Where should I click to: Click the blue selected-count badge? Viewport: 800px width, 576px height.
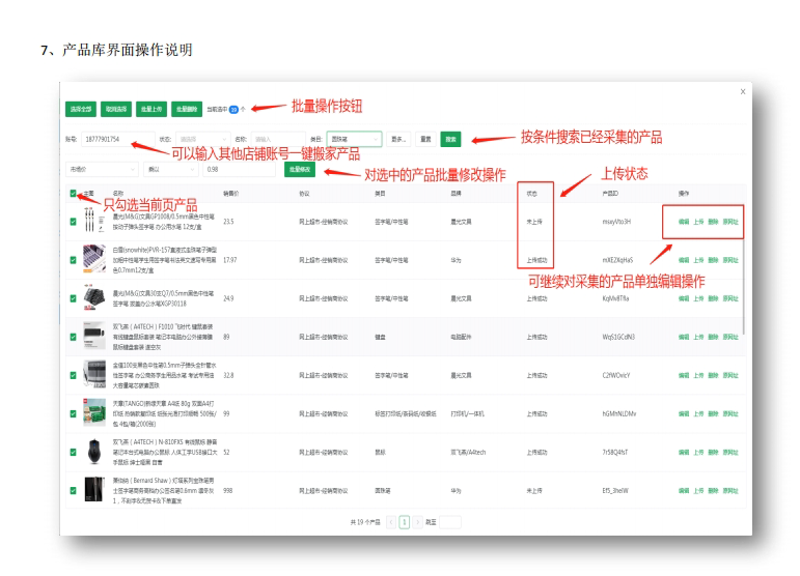point(234,110)
